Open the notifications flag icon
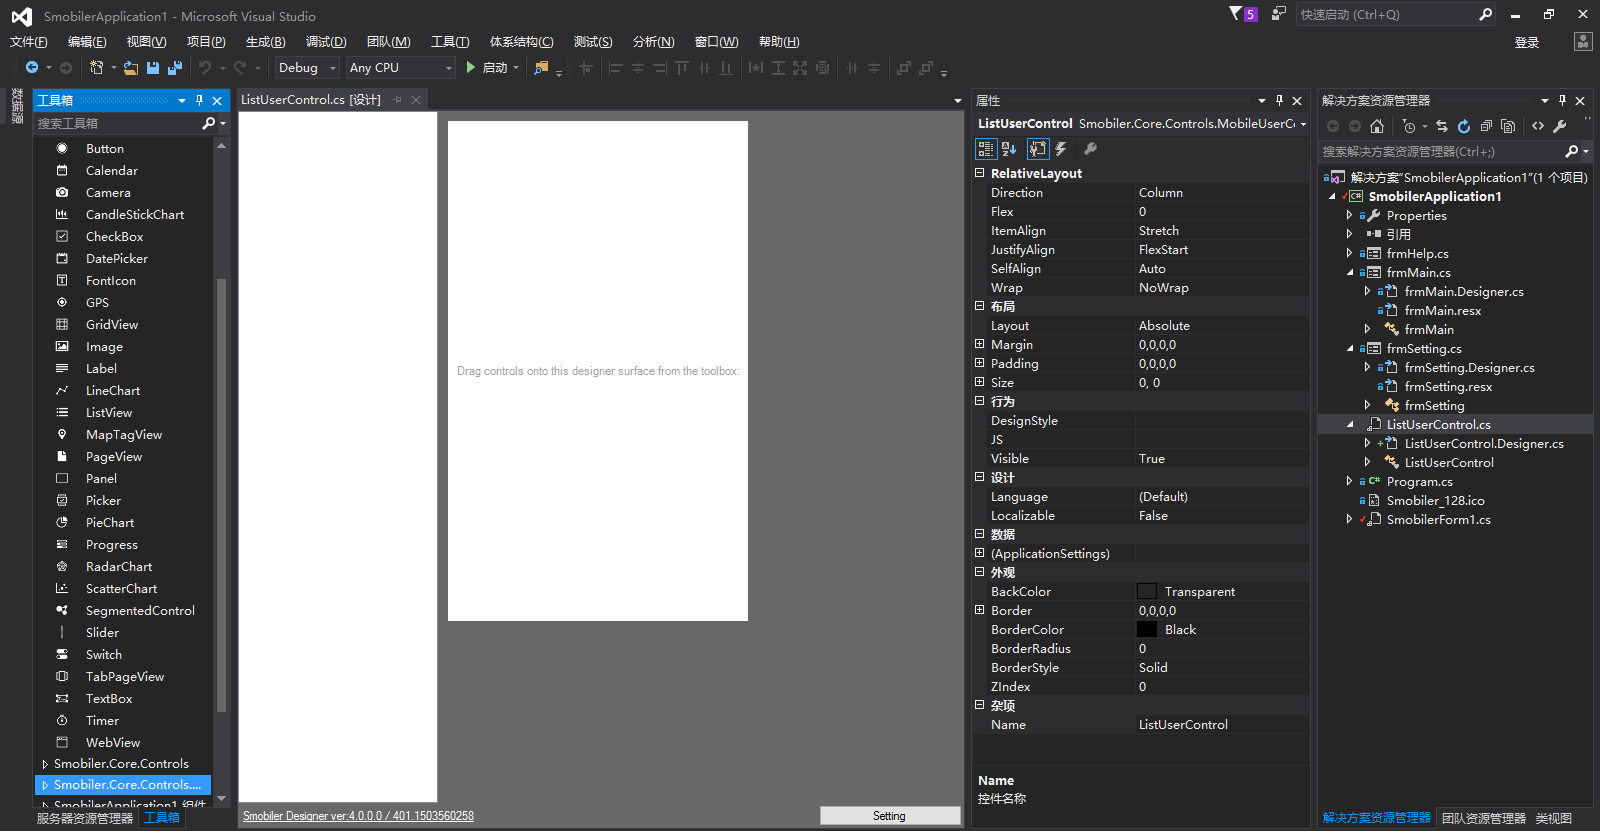The width and height of the screenshot is (1600, 831). click(1236, 14)
